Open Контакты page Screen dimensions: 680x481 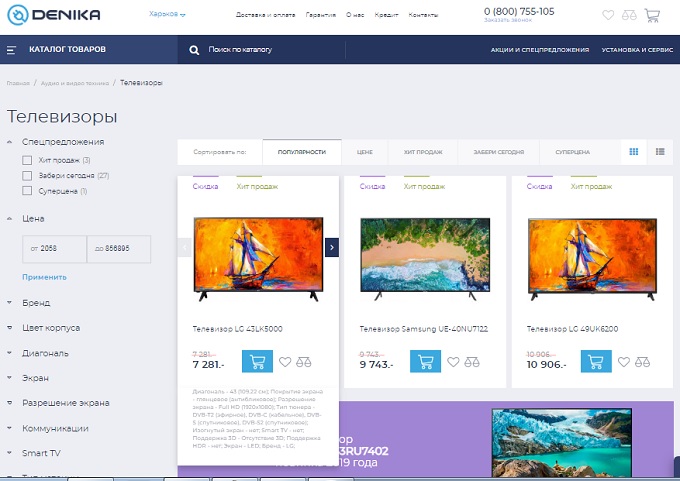click(423, 15)
